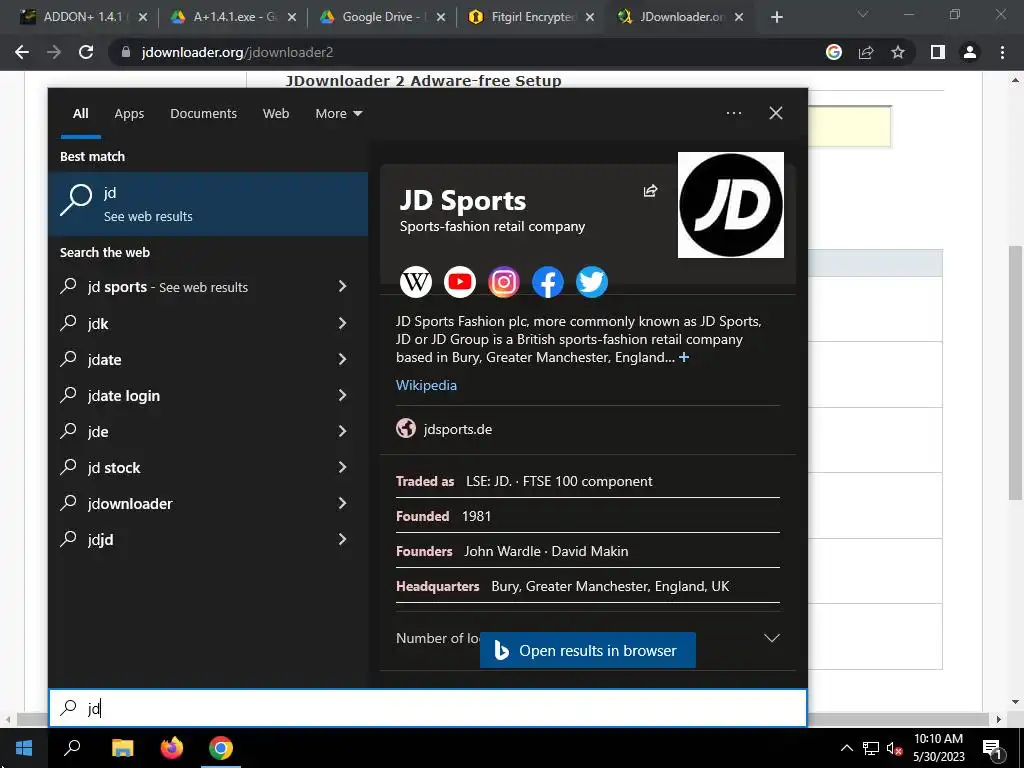Open Chrome profile icon
Image resolution: width=1024 pixels, height=768 pixels.
(x=970, y=52)
